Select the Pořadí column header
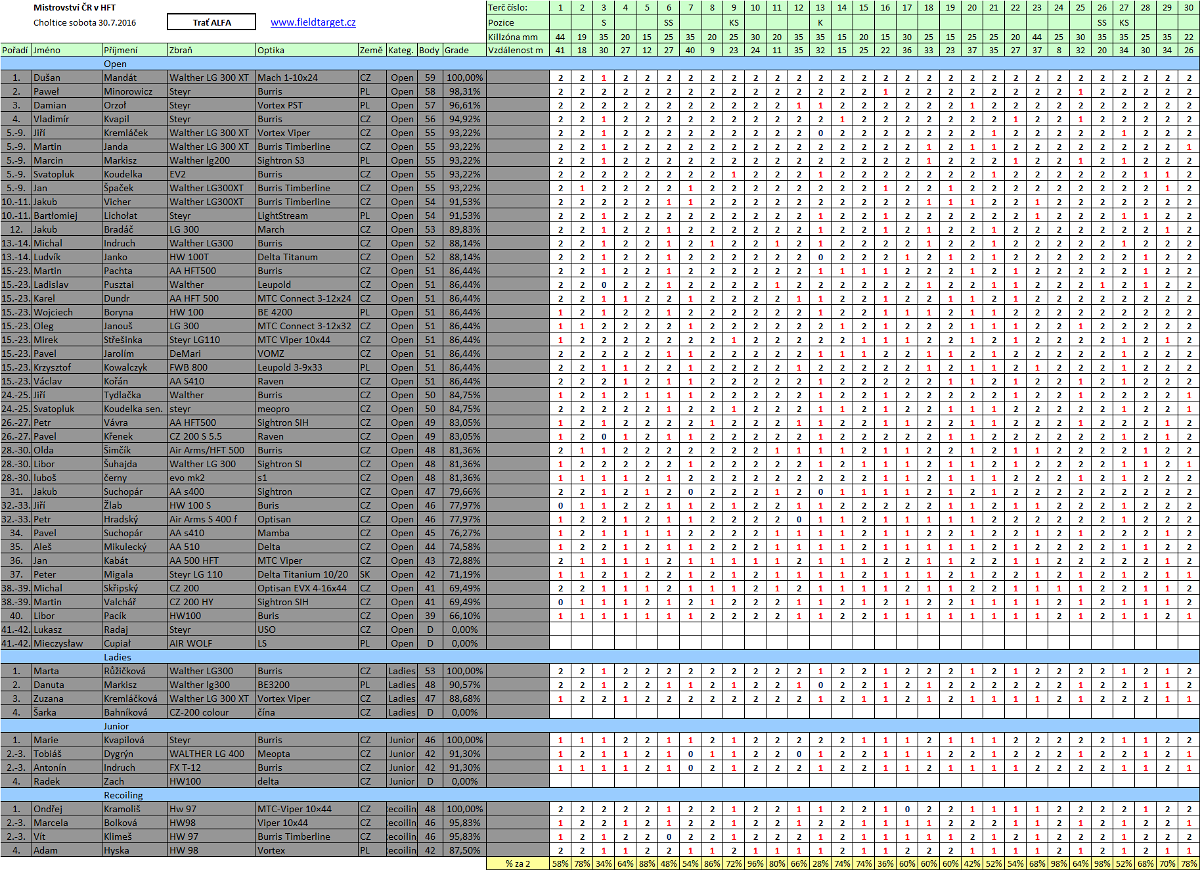This screenshot has width=1200, height=870. coord(15,49)
